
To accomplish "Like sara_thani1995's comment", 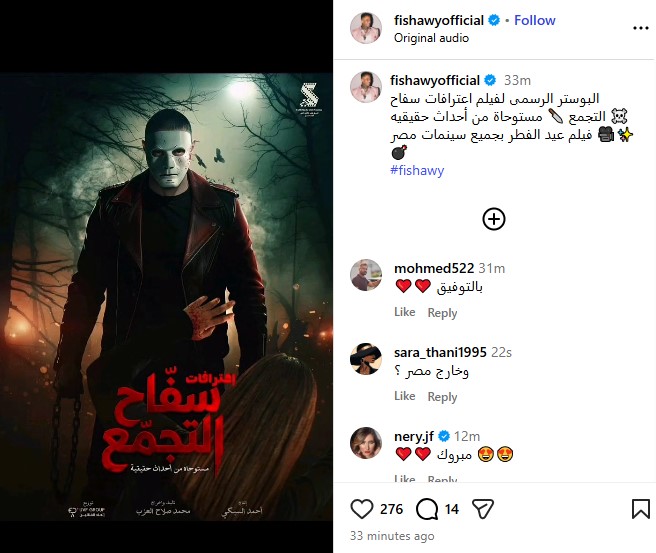I will [x=405, y=396].
